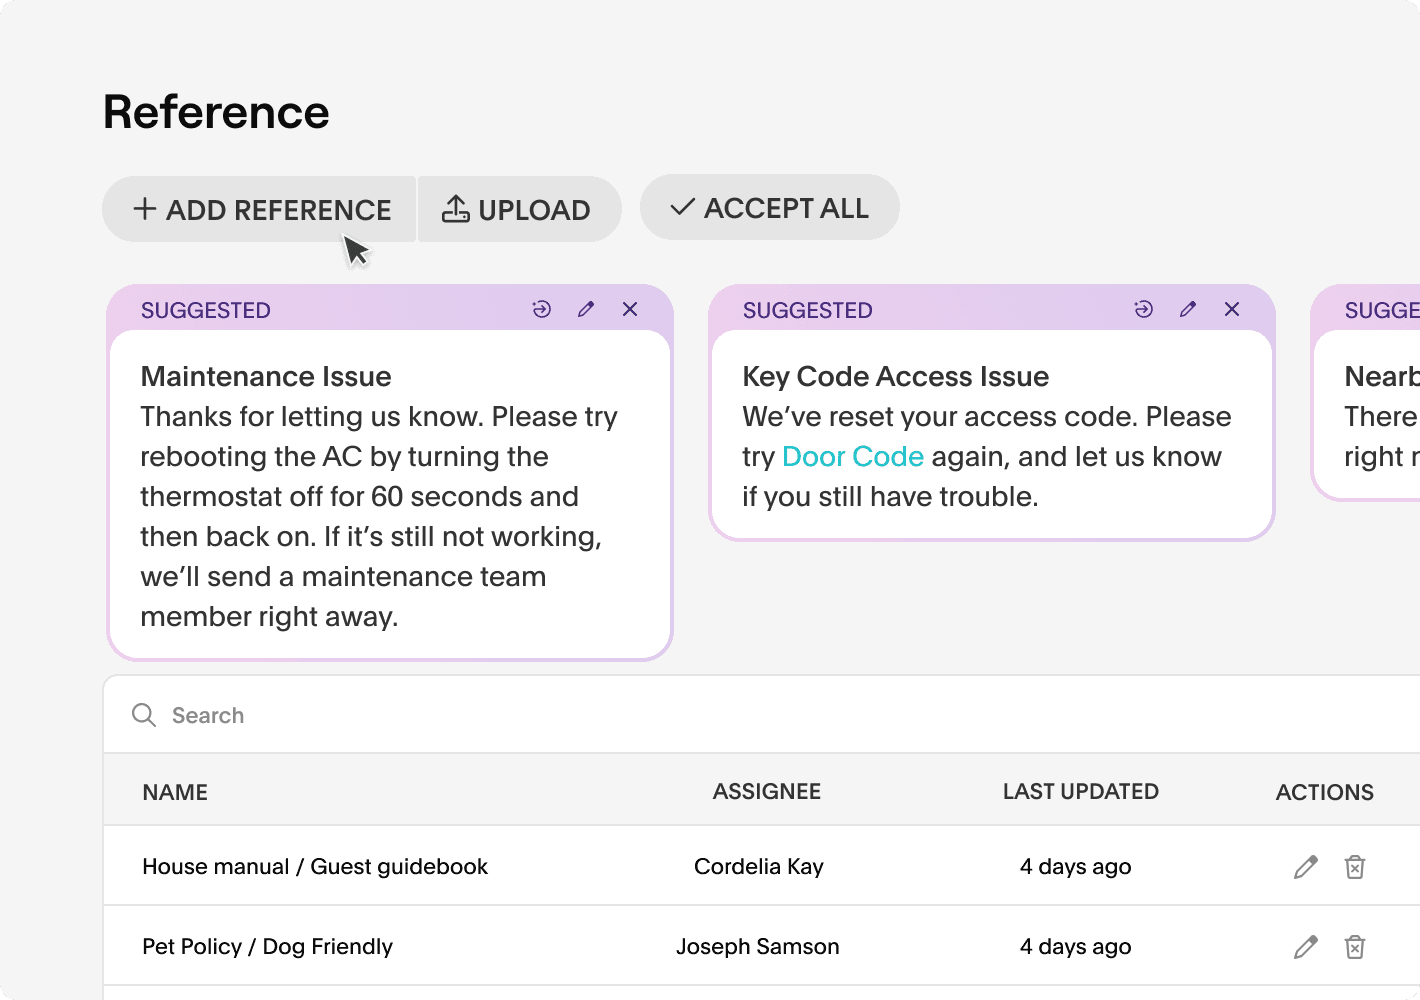The width and height of the screenshot is (1420, 1000).
Task: Edit the Pet Policy / Dog Friendly reference
Action: click(x=1304, y=946)
